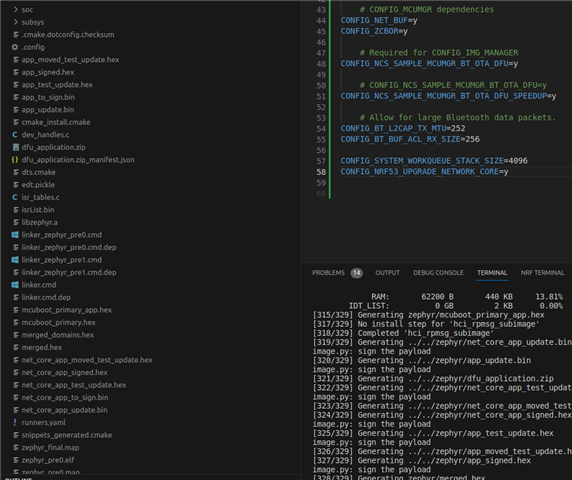The image size is (572, 480).
Task: Click Windows icon beside linker.cmd
Action: [x=15, y=285]
